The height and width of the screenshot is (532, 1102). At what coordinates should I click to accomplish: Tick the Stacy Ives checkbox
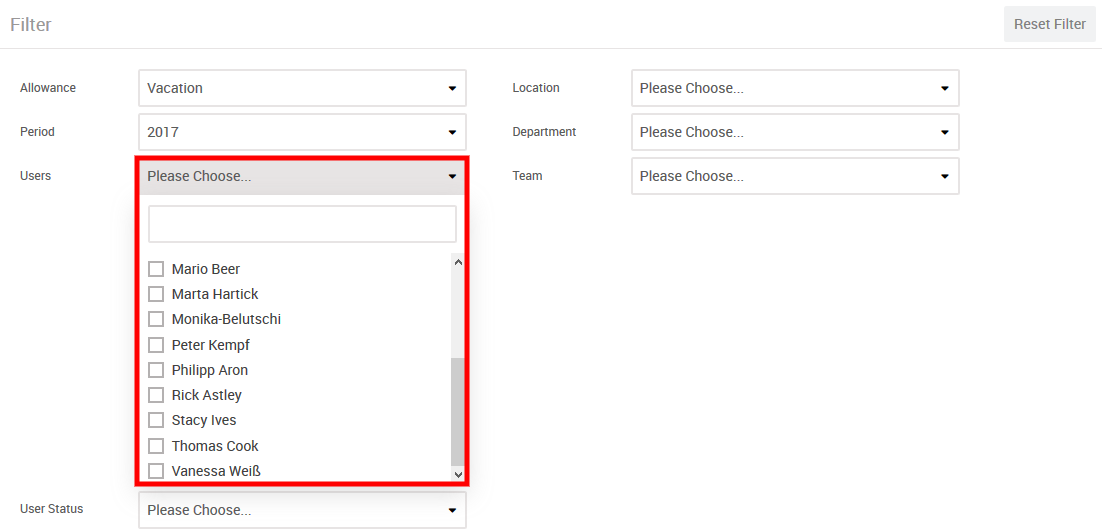[156, 420]
